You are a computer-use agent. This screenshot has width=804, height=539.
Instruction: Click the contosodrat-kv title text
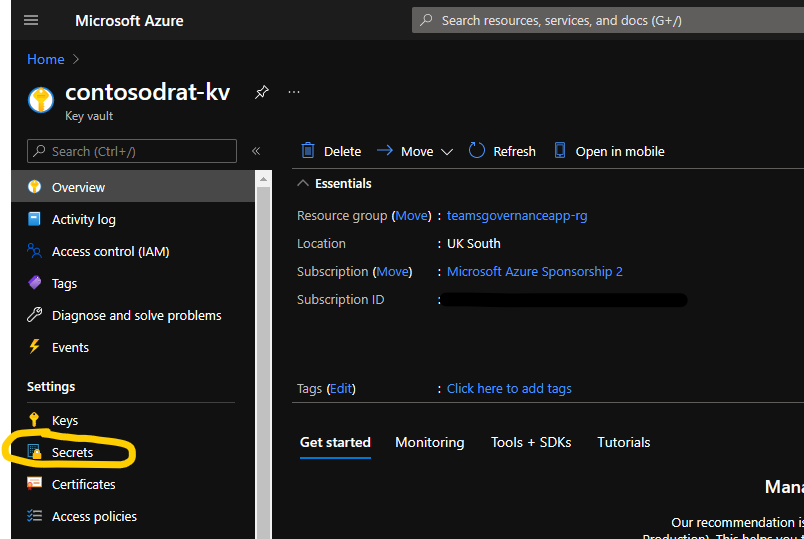[147, 92]
